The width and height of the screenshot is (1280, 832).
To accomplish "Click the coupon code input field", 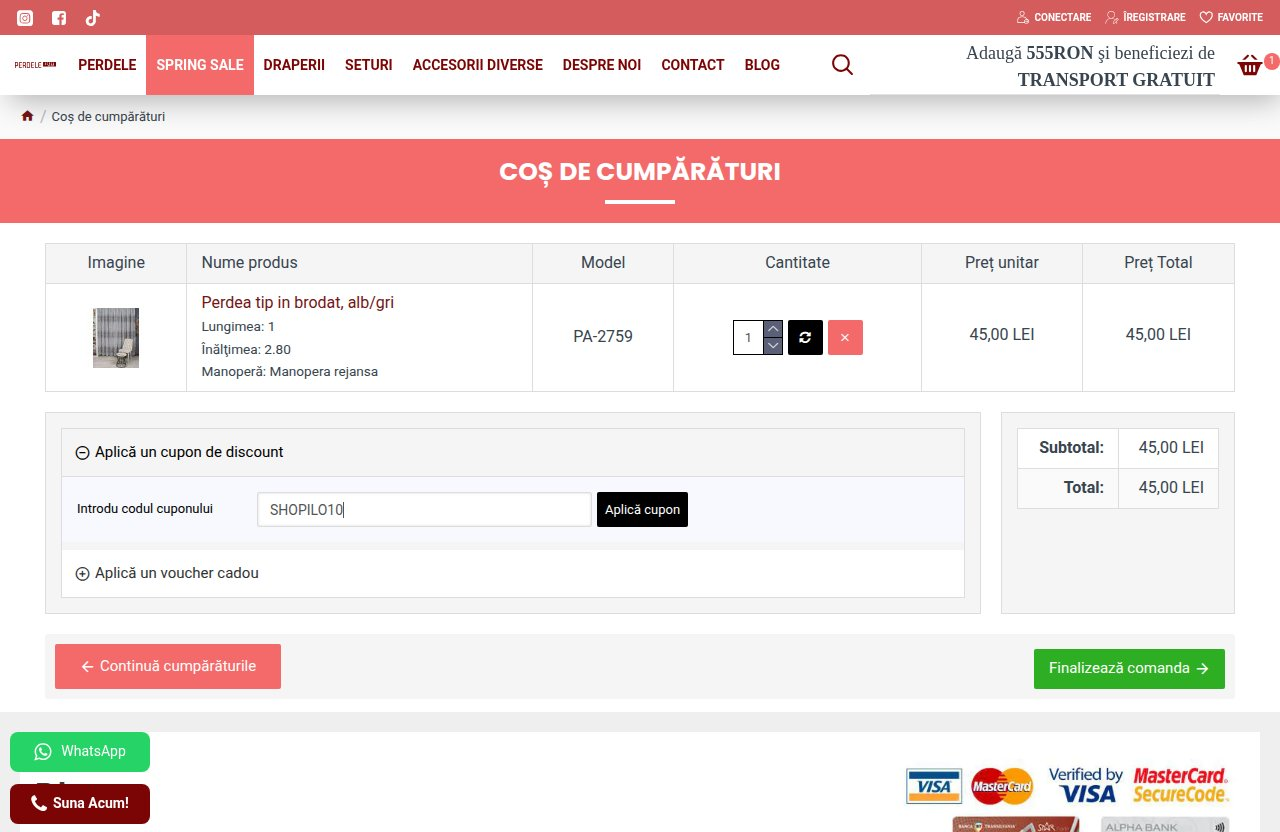I will [x=424, y=510].
